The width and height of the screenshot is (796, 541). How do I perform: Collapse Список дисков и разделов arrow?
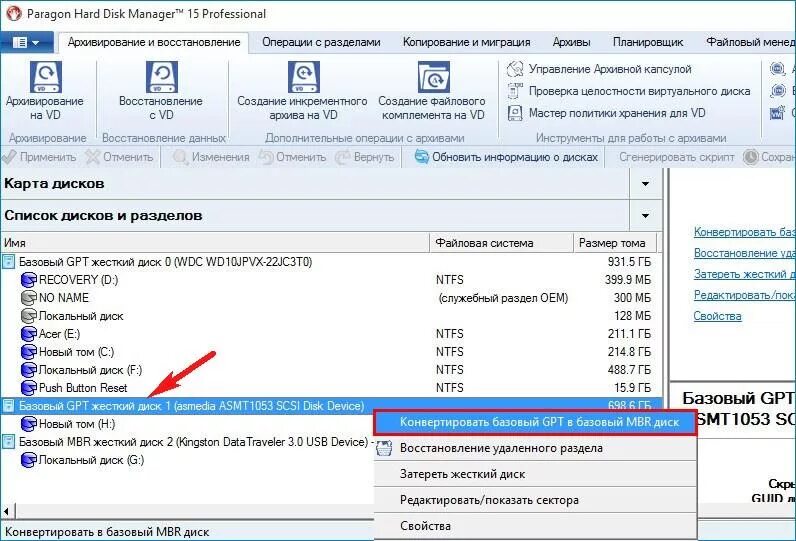[645, 216]
